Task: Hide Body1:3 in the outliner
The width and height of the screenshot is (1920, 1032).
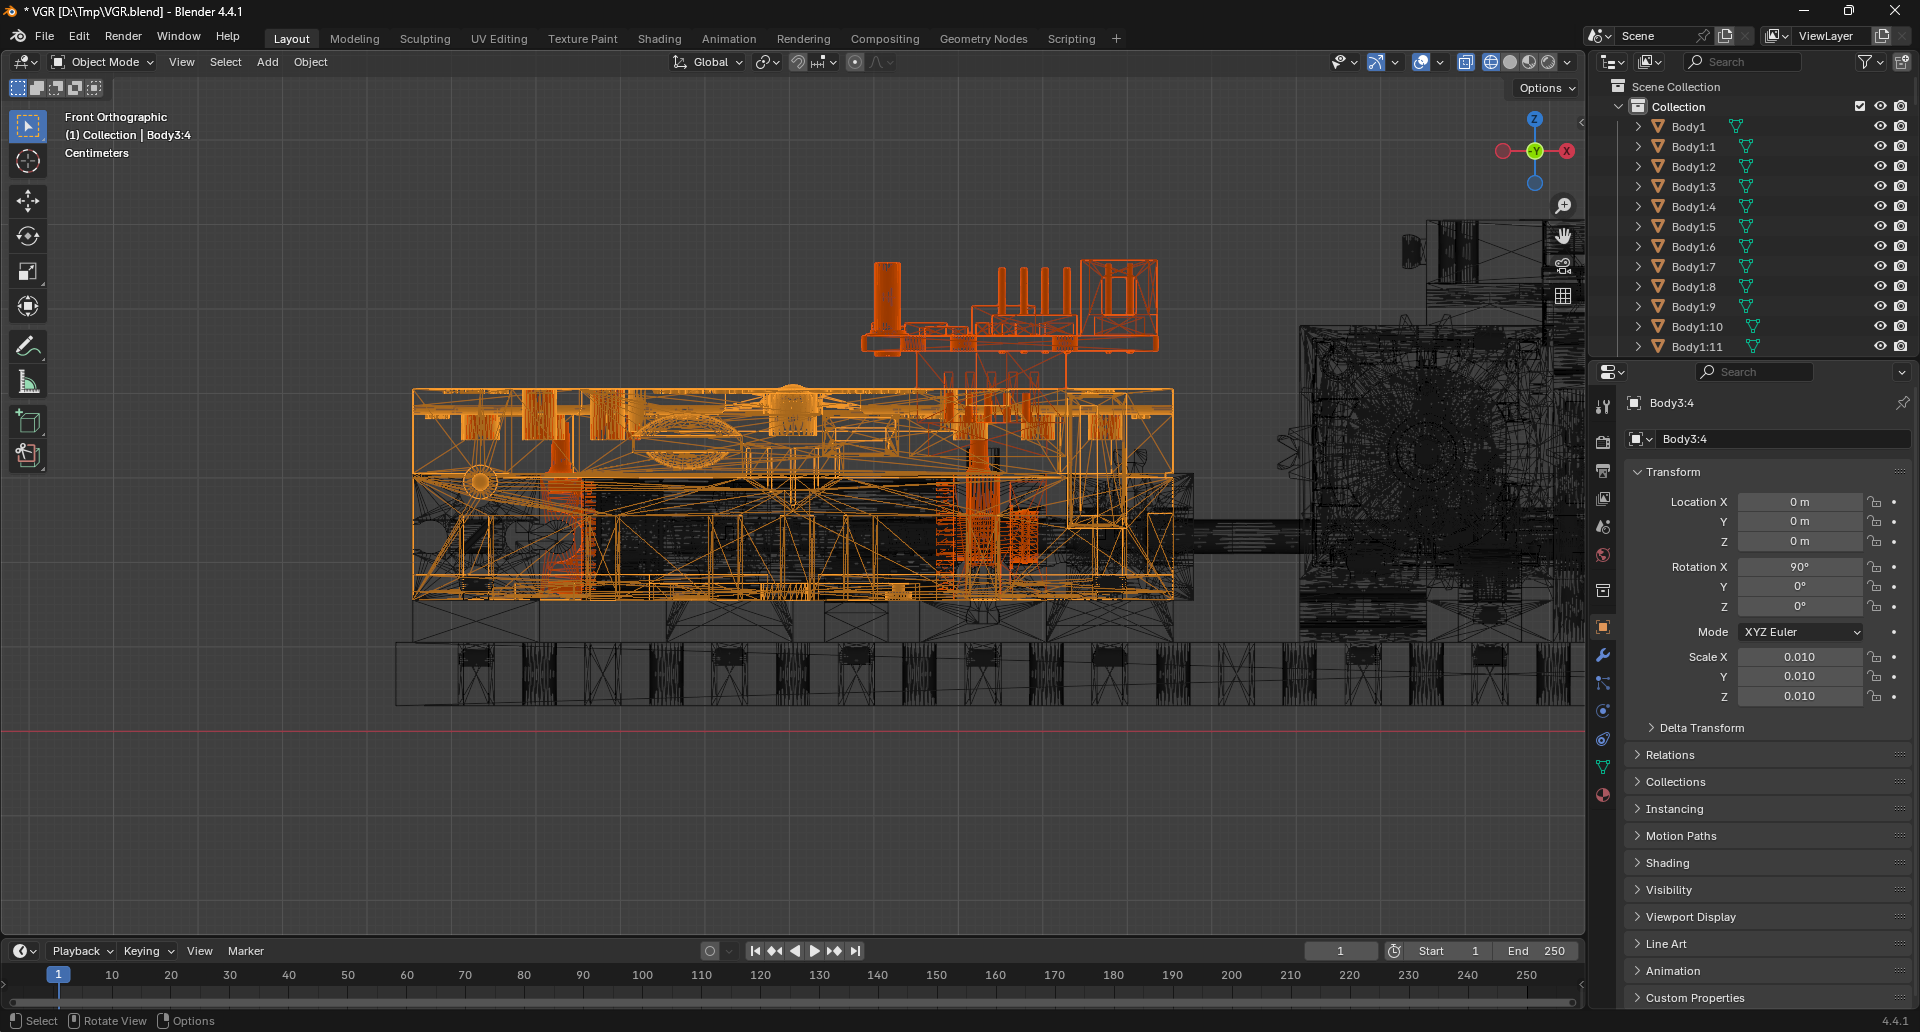Action: coord(1880,186)
